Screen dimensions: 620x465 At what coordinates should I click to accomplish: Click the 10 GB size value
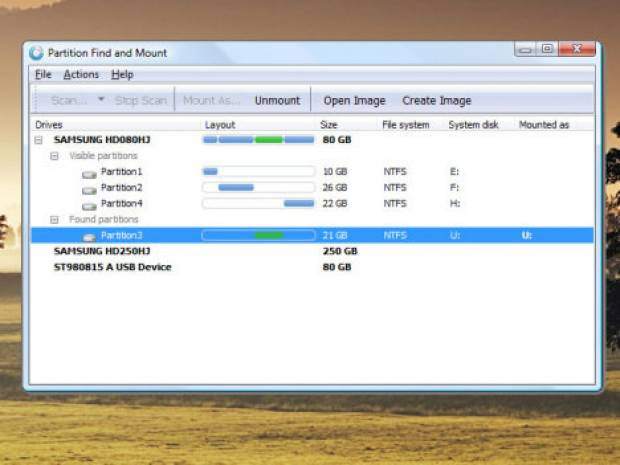click(335, 172)
